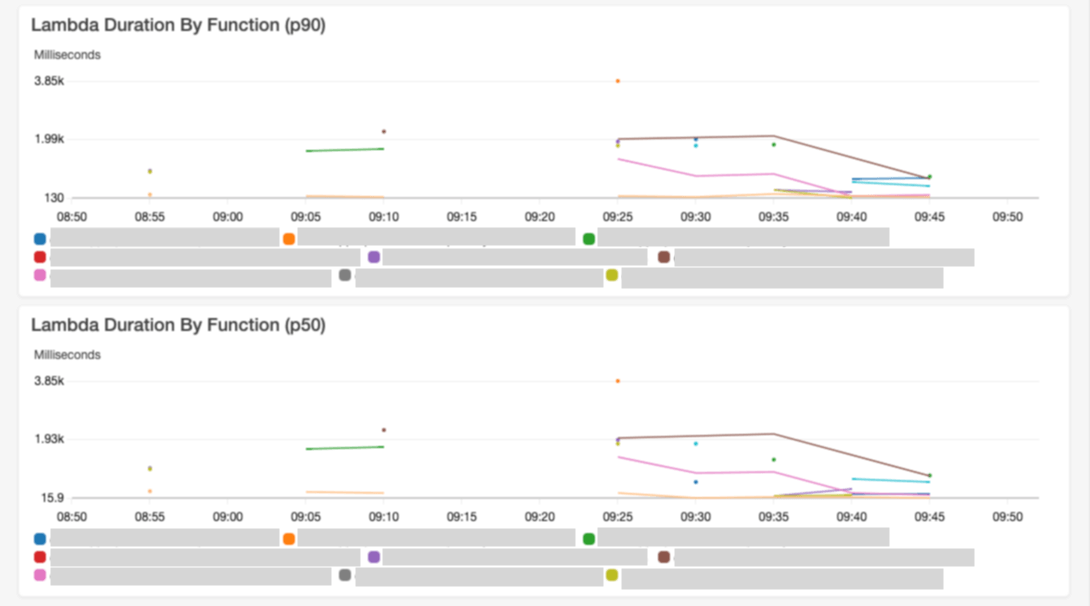The width and height of the screenshot is (1090, 606).
Task: Toggle the green legend series in p90 panel
Action: pos(589,239)
